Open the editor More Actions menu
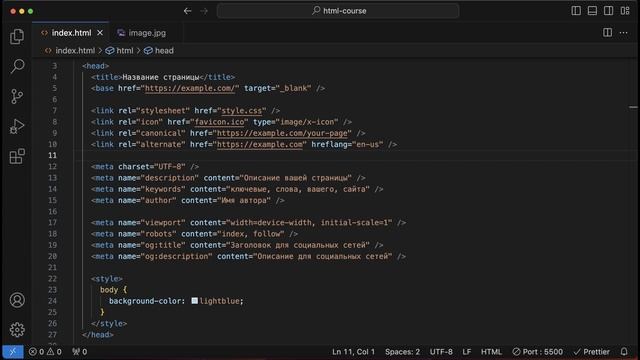 (624, 33)
